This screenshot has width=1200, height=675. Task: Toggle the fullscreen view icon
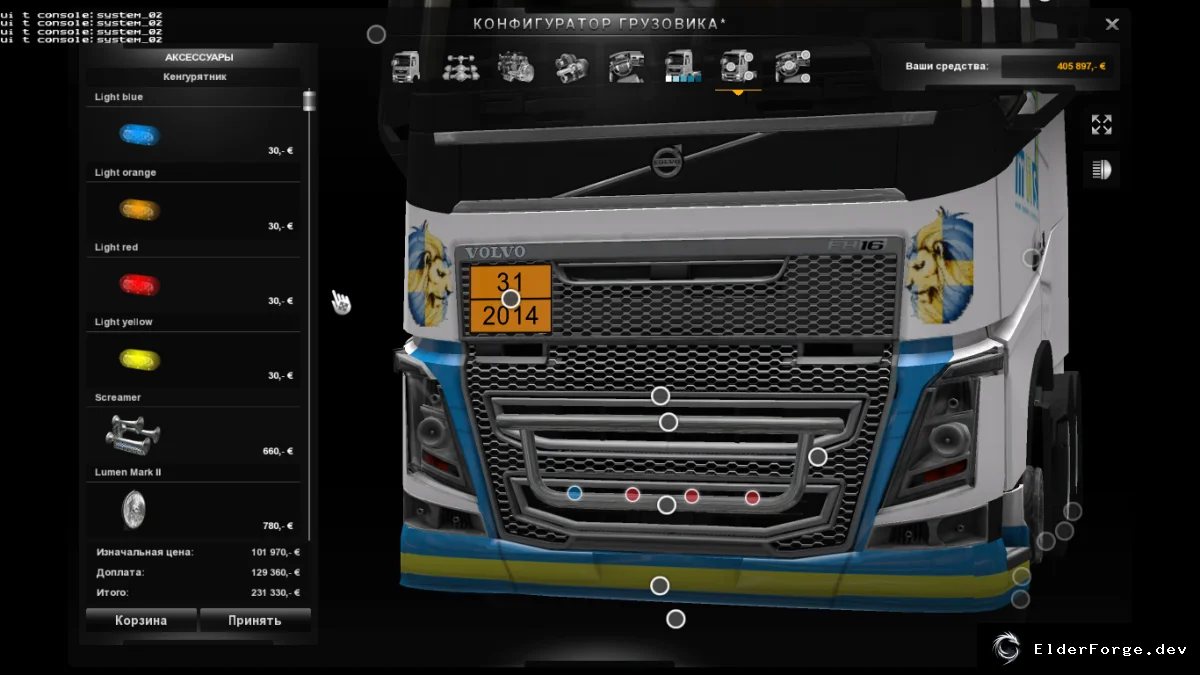tap(1101, 125)
